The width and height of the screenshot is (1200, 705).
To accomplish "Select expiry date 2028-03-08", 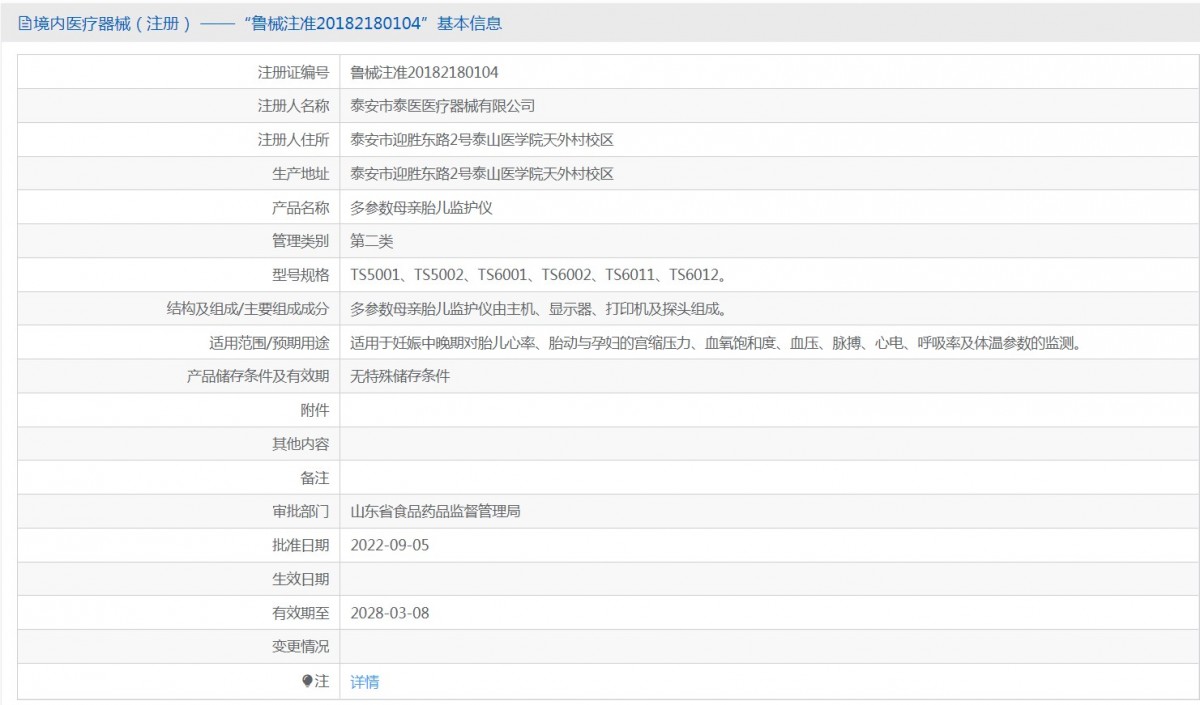I will coord(390,613).
